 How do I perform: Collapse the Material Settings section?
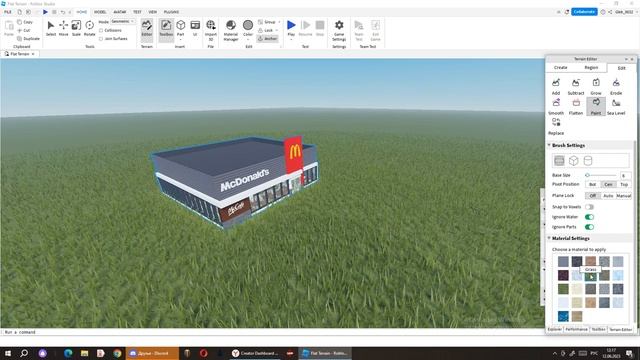(x=549, y=238)
